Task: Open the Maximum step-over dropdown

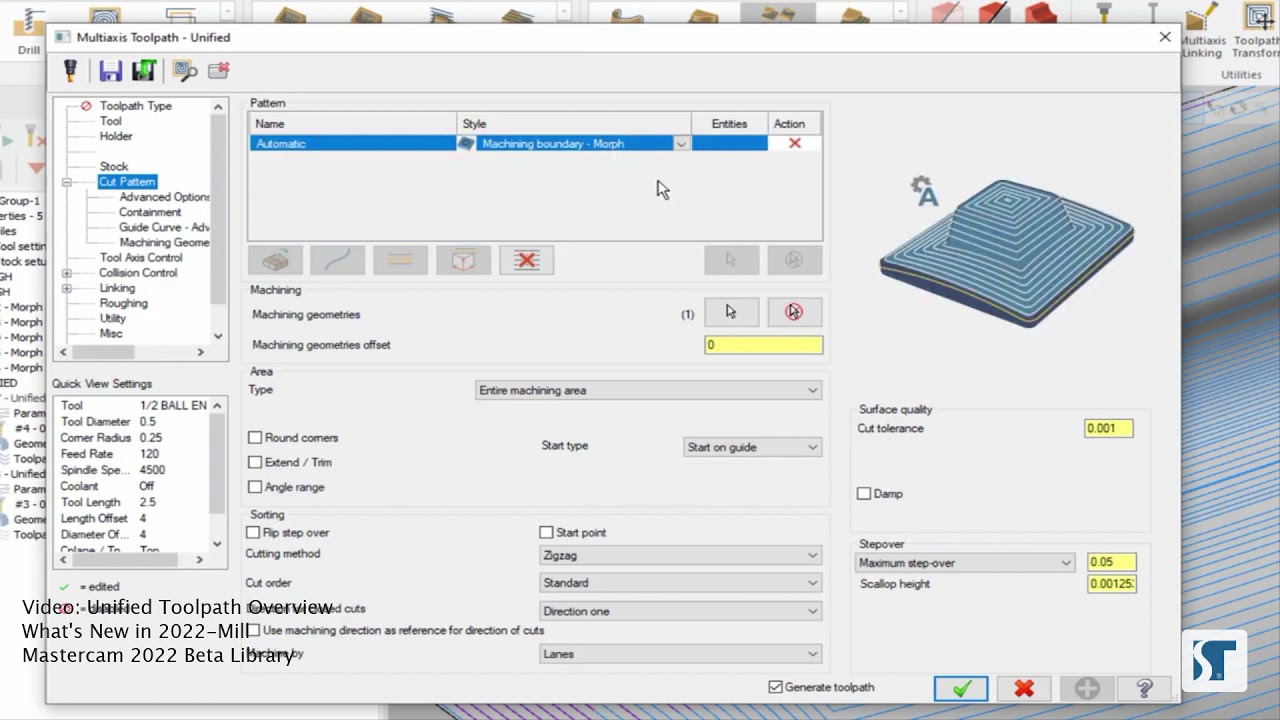Action: [x=965, y=563]
